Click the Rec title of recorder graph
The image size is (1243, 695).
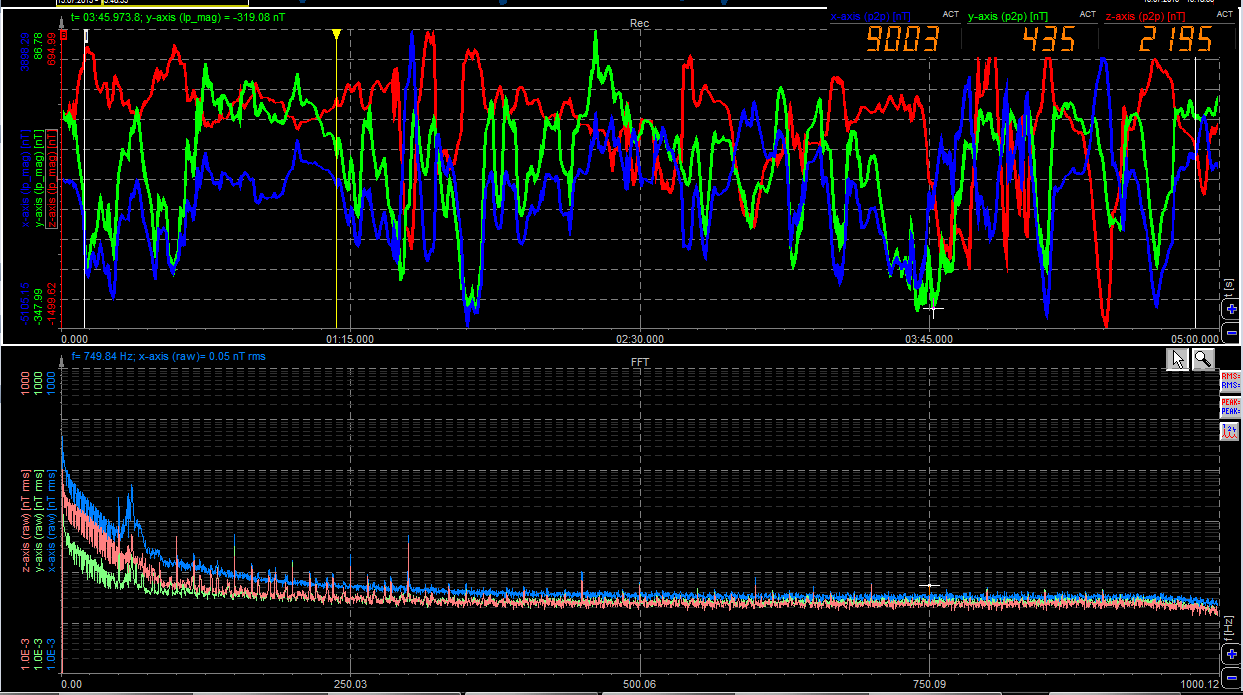(x=639, y=23)
